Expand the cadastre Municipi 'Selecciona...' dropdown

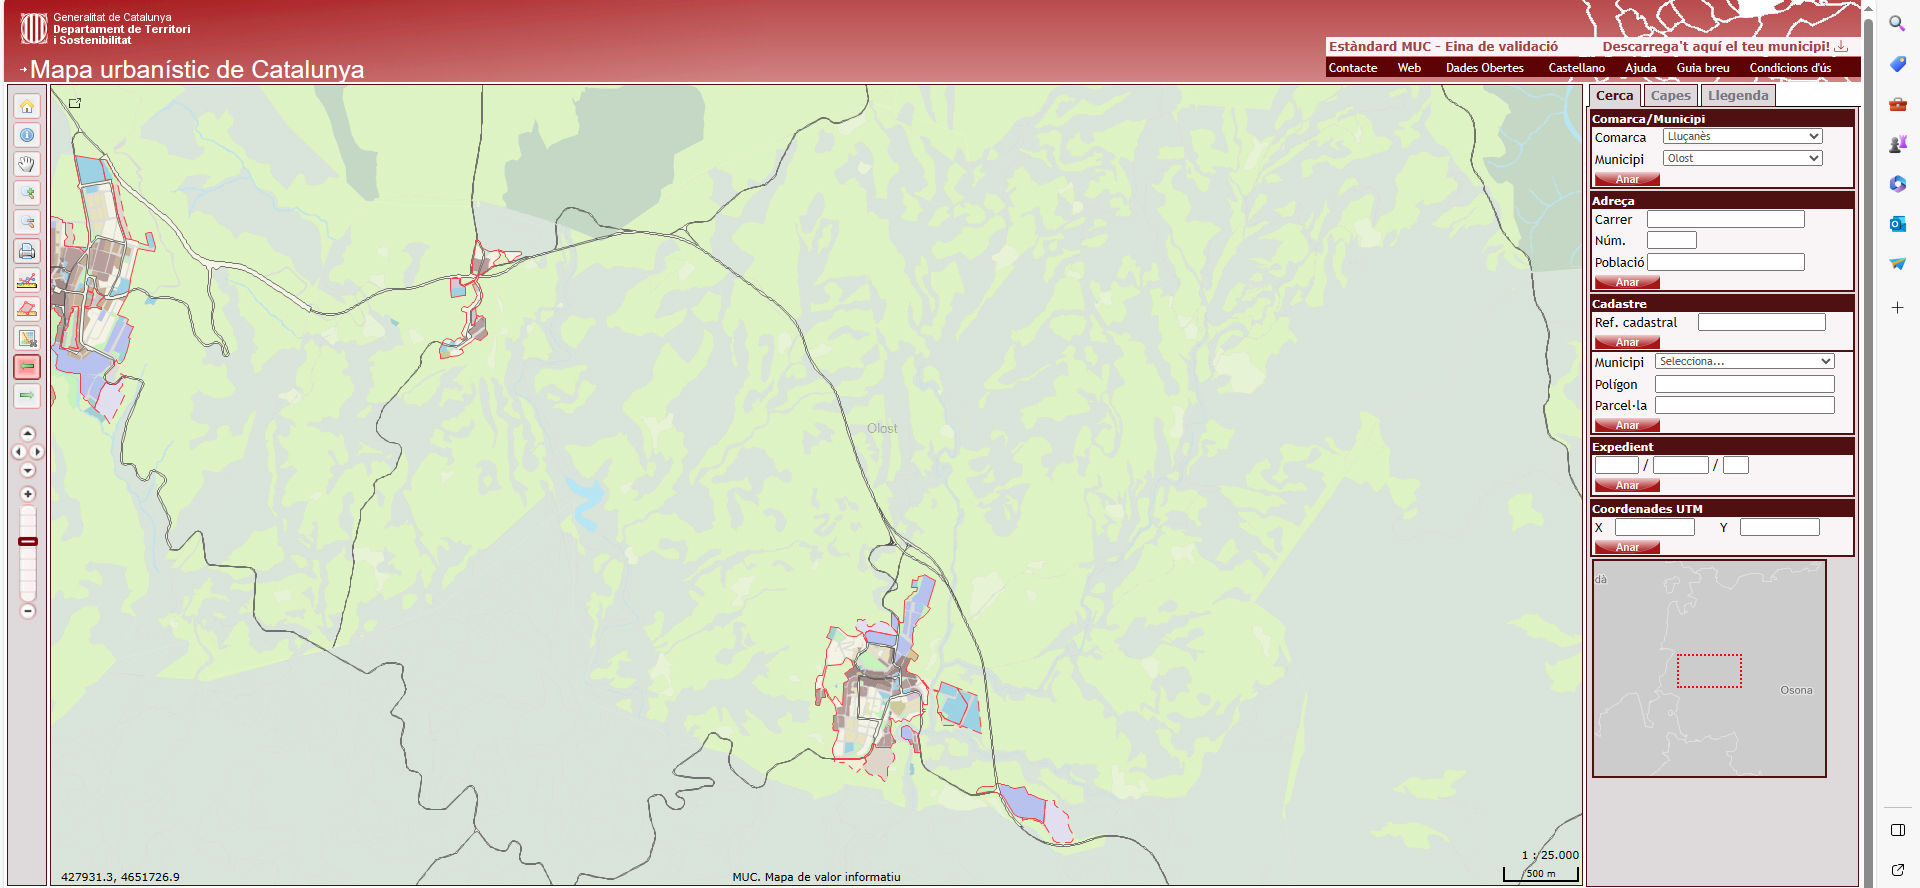1744,362
